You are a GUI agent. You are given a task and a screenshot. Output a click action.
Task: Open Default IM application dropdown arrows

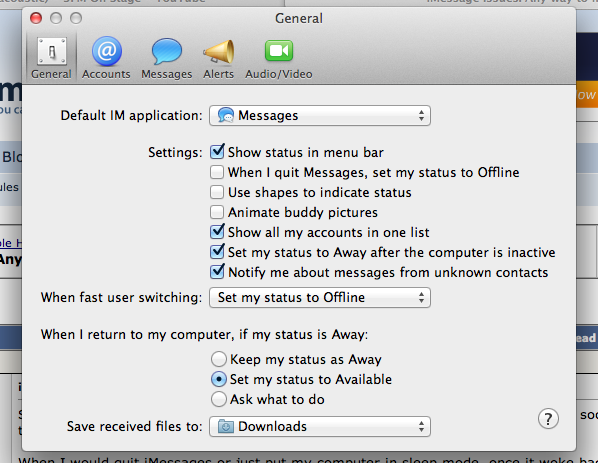(421, 116)
